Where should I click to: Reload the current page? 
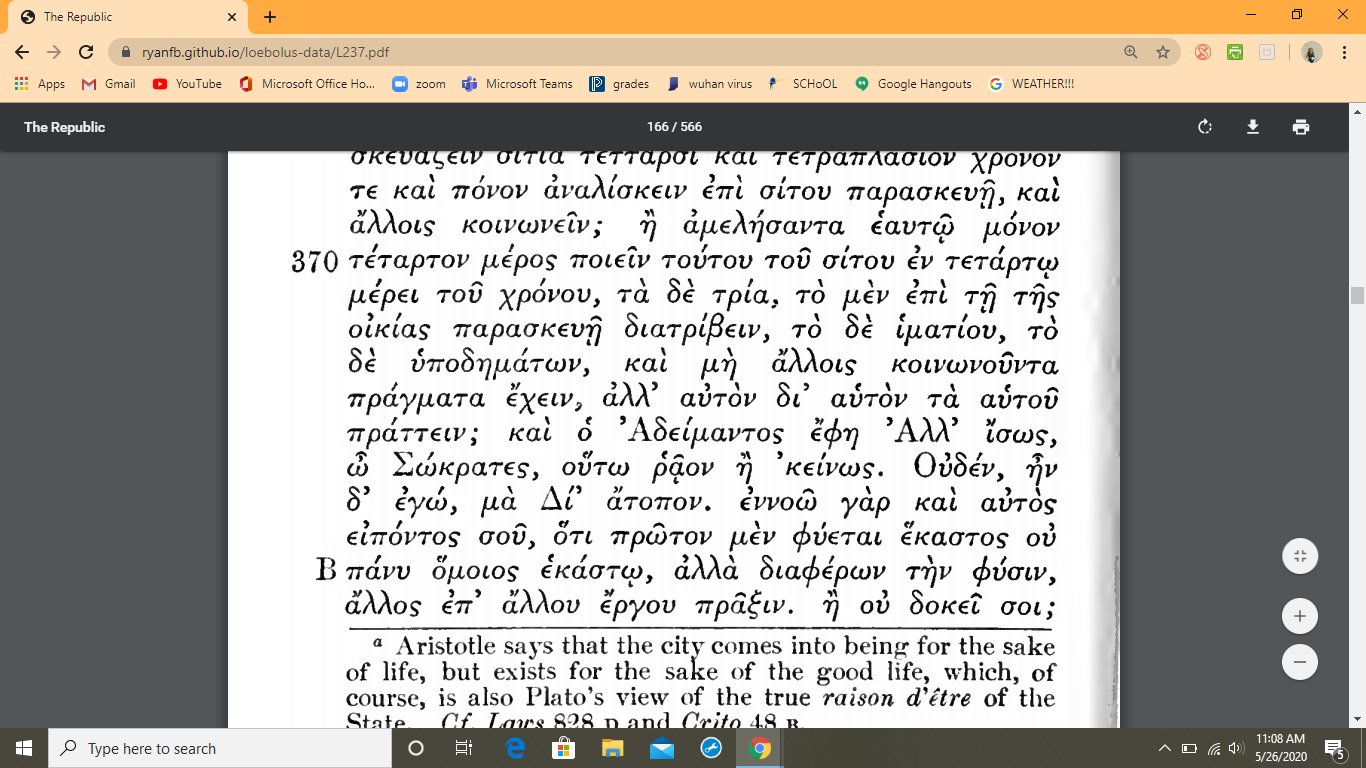(86, 52)
